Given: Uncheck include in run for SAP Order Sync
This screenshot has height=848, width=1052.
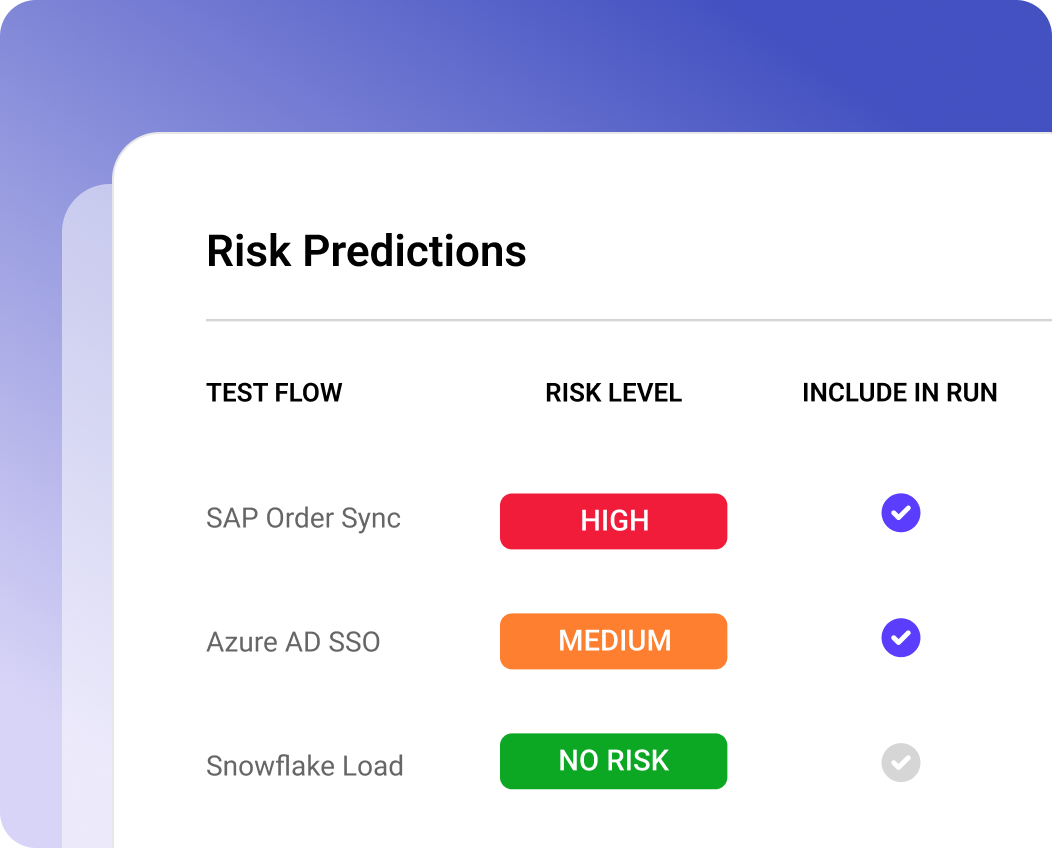Looking at the screenshot, I should point(900,513).
